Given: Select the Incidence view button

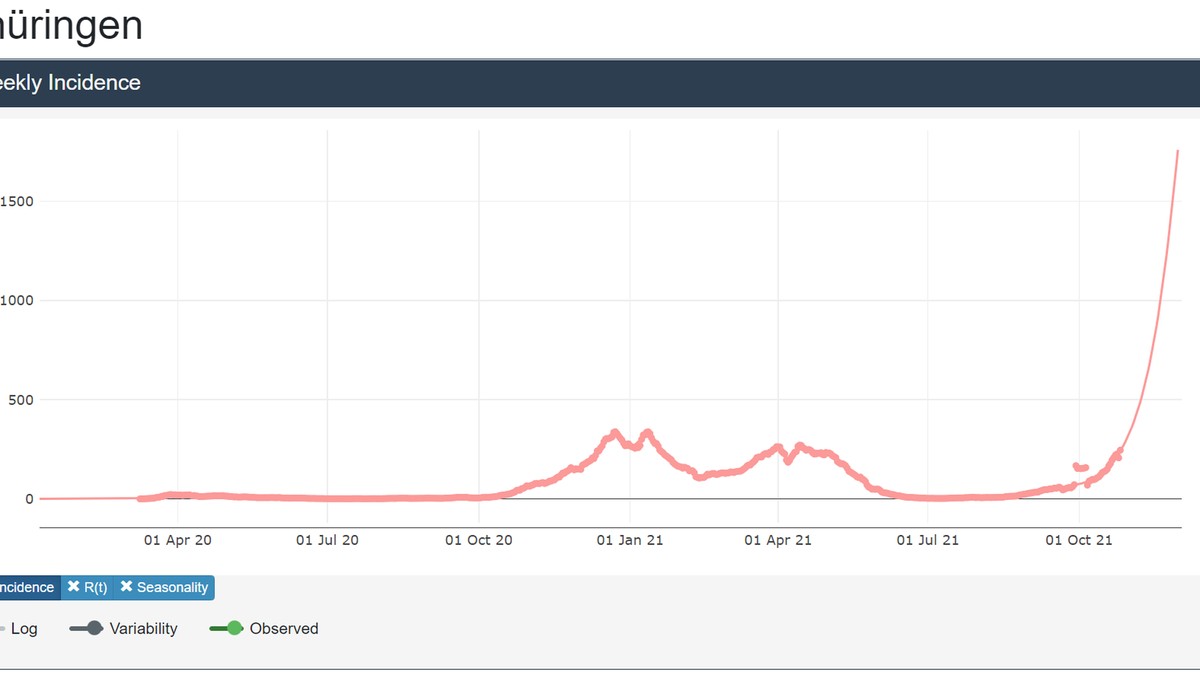Looking at the screenshot, I should [x=27, y=587].
